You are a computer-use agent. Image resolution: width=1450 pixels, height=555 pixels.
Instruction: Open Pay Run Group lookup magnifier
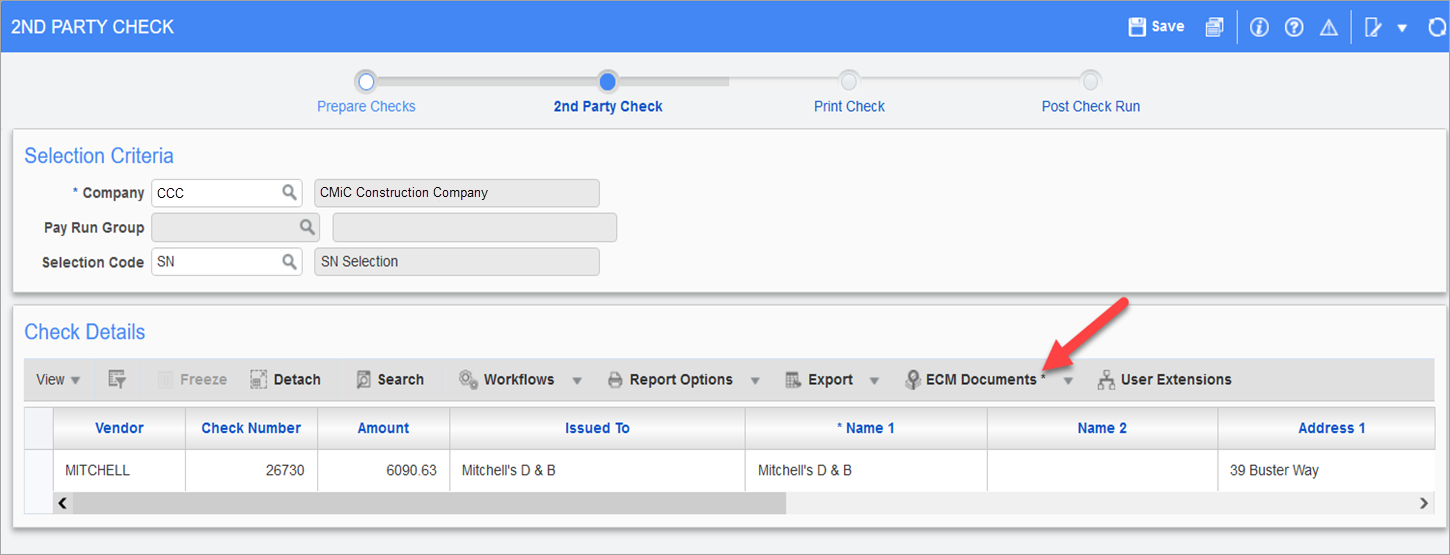308,228
